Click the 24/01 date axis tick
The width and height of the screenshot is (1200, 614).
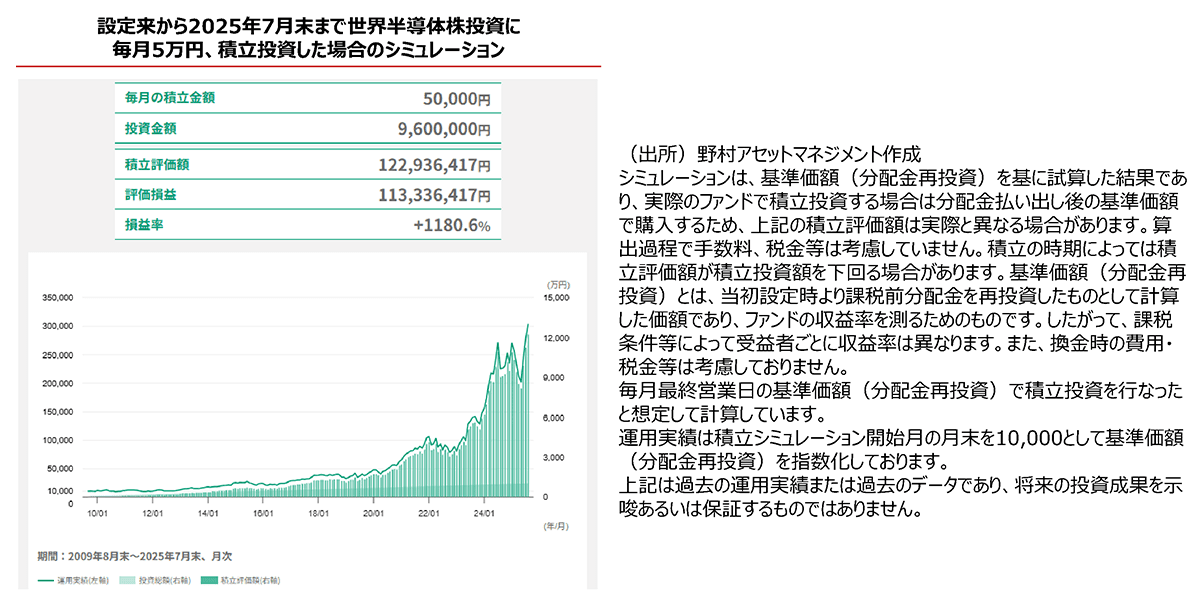point(485,512)
